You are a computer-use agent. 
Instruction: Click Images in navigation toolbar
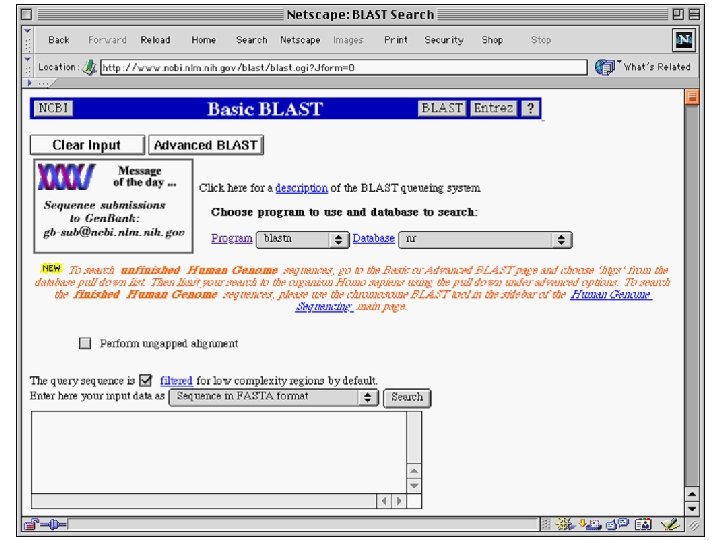pos(348,40)
